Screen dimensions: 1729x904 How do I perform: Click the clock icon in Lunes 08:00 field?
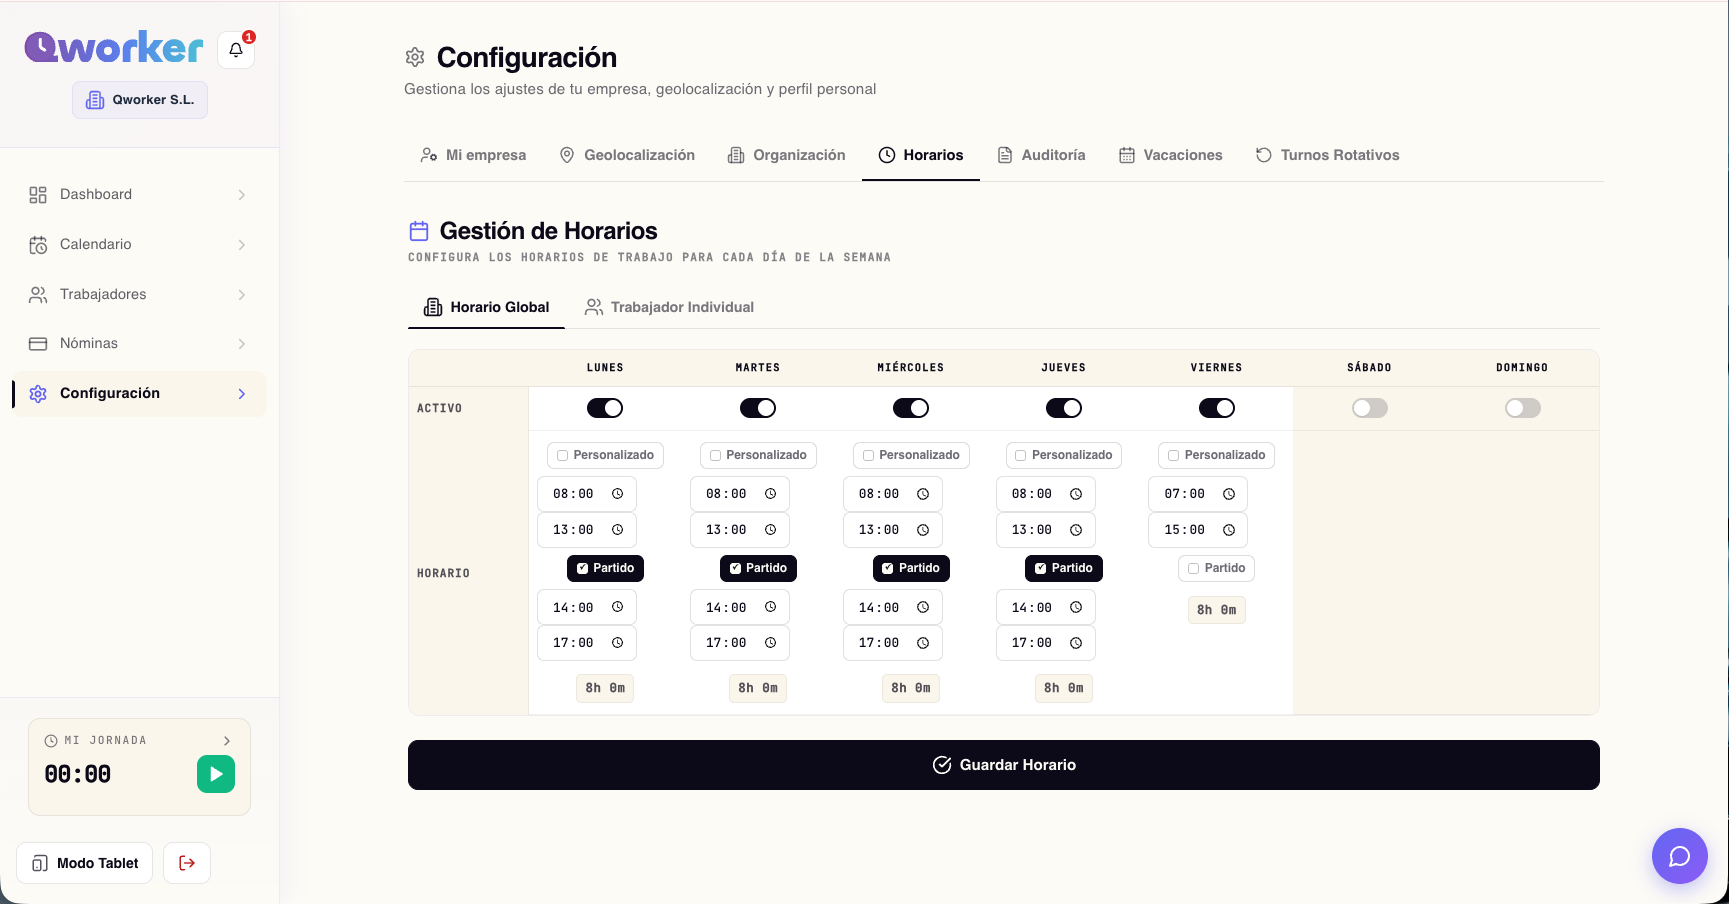pos(618,494)
